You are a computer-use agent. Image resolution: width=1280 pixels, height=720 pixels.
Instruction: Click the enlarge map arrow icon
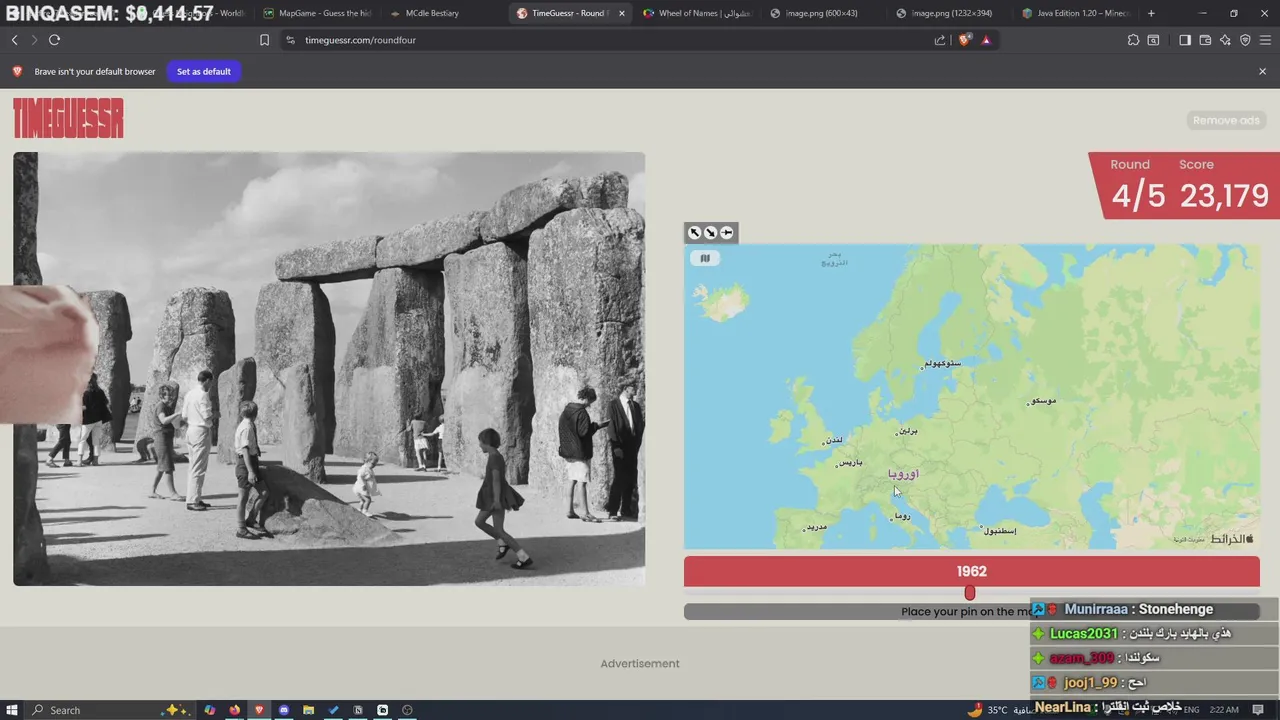tap(695, 233)
